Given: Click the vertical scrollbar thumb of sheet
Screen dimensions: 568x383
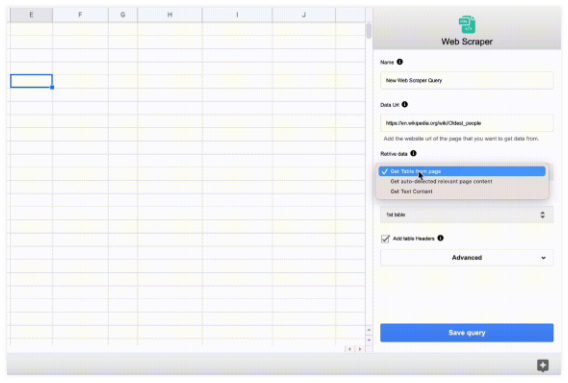Looking at the screenshot, I should (x=369, y=31).
